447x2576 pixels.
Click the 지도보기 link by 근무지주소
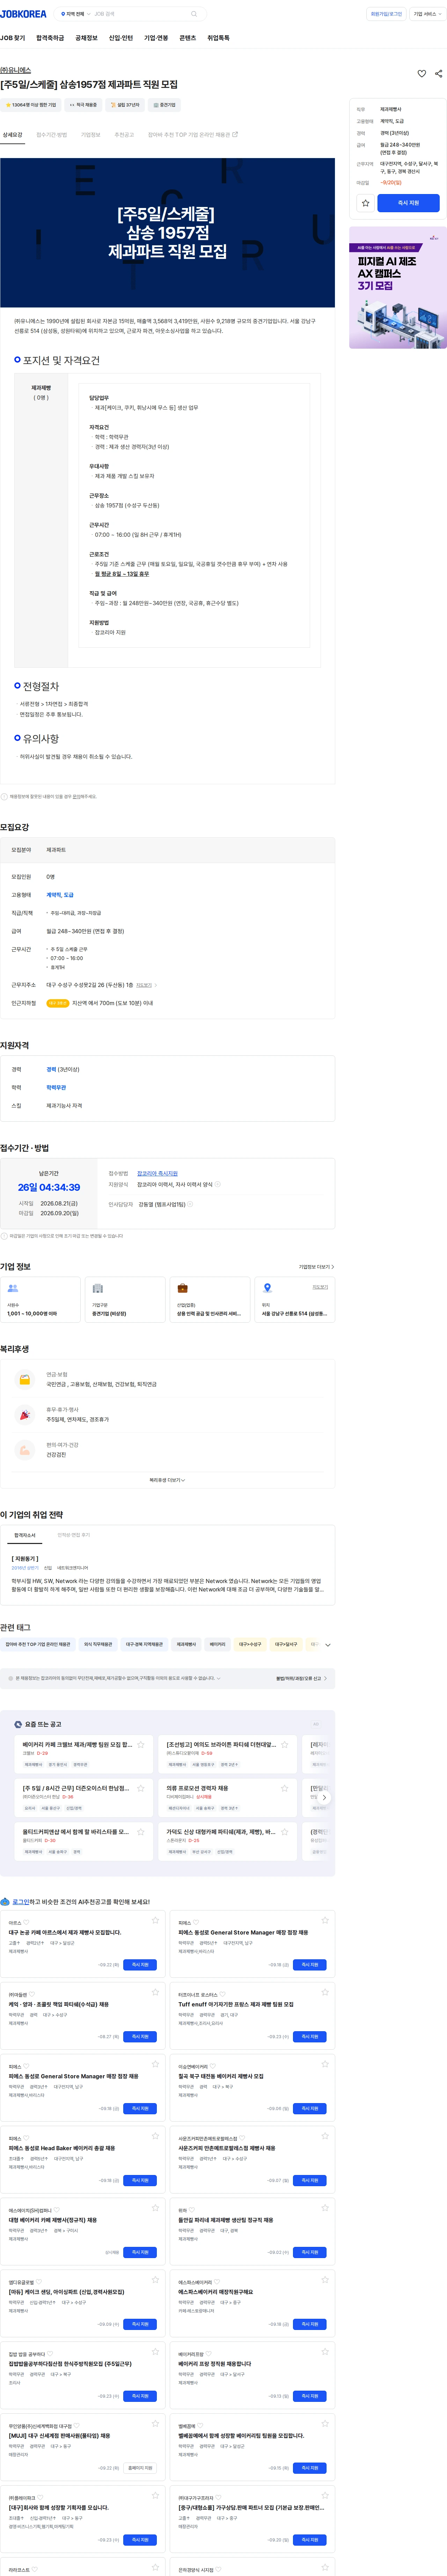[144, 985]
